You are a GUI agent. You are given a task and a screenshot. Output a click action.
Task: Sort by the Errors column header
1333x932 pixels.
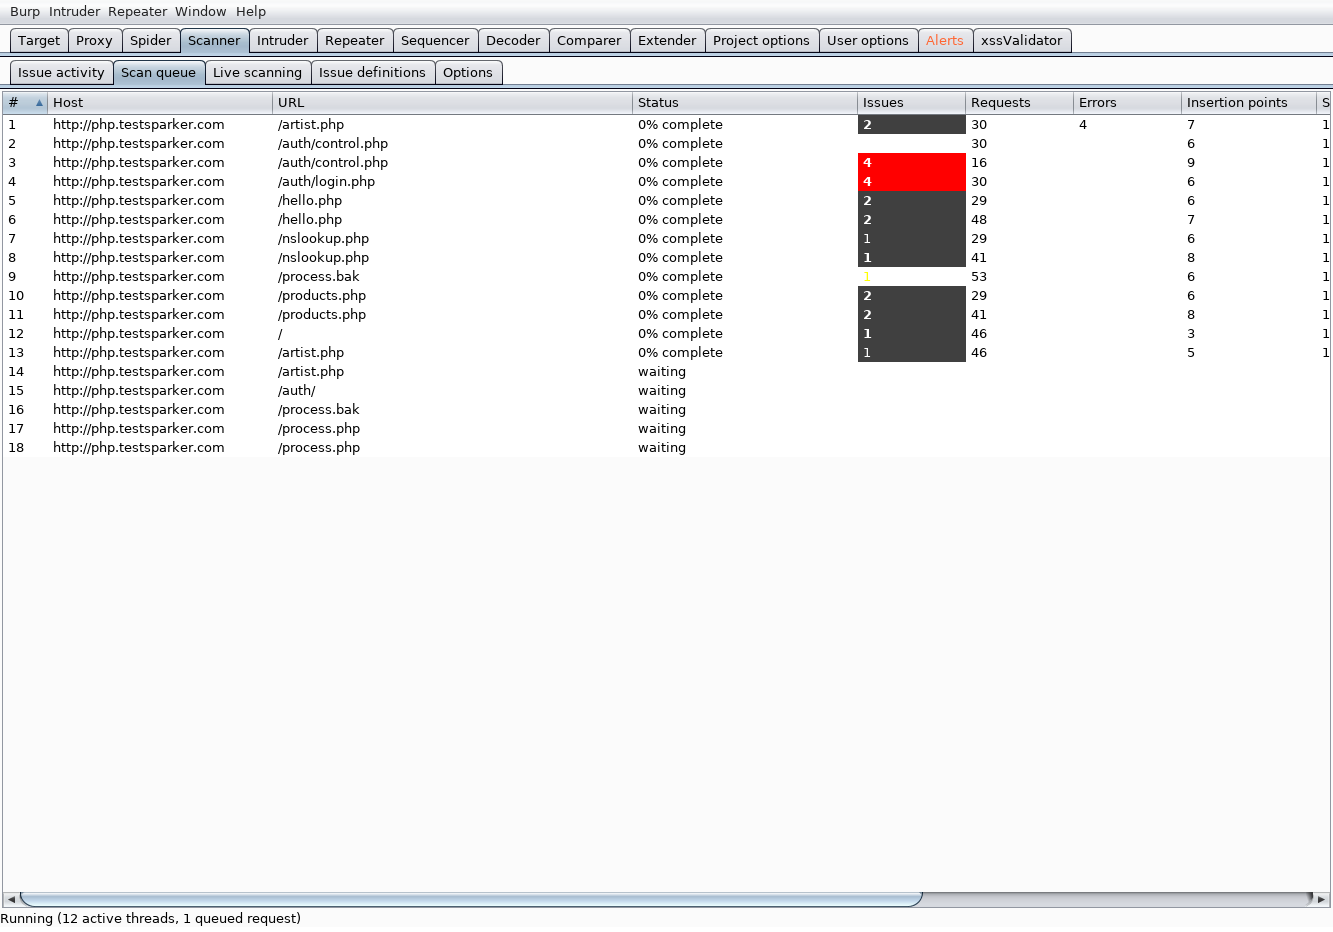tap(1128, 103)
